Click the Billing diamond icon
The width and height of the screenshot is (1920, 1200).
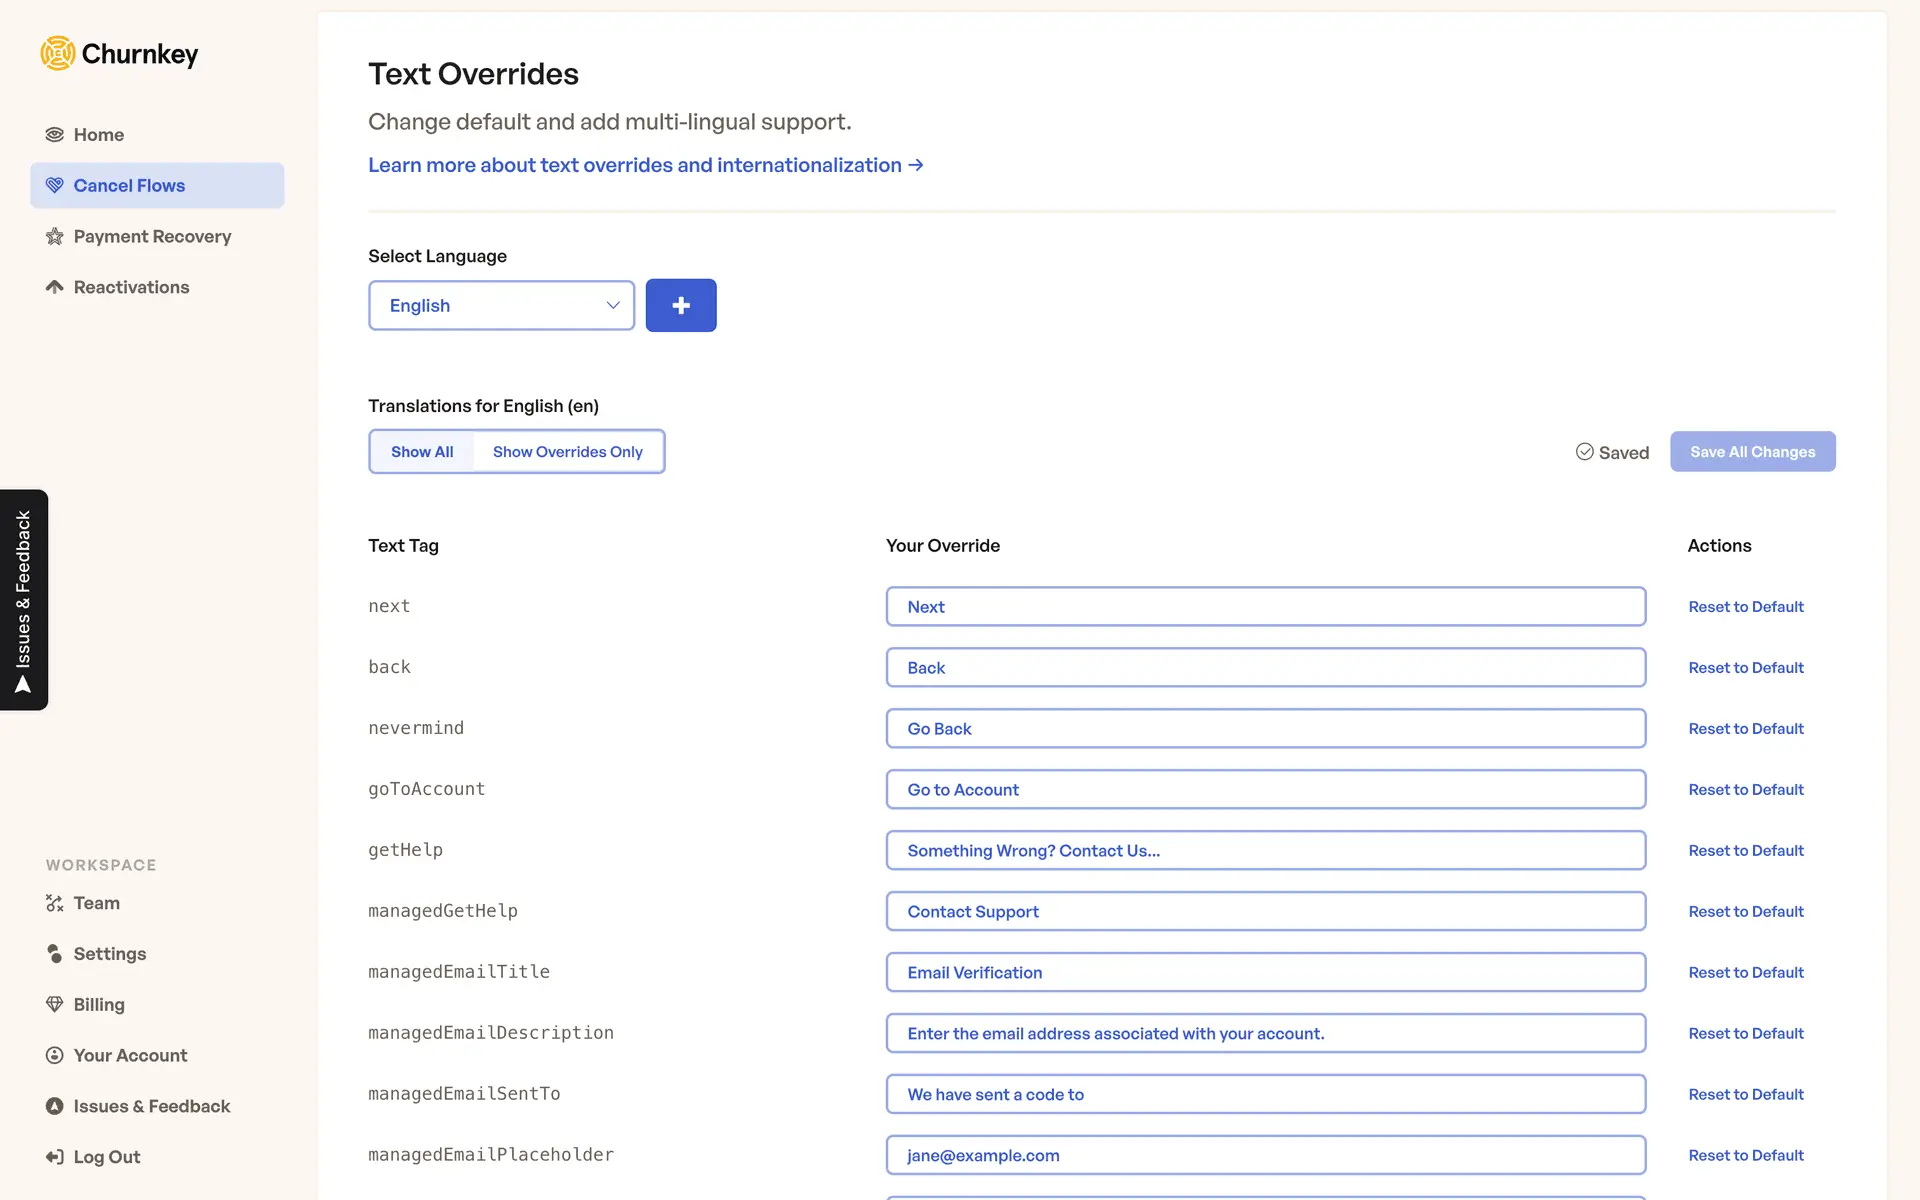point(55,1004)
